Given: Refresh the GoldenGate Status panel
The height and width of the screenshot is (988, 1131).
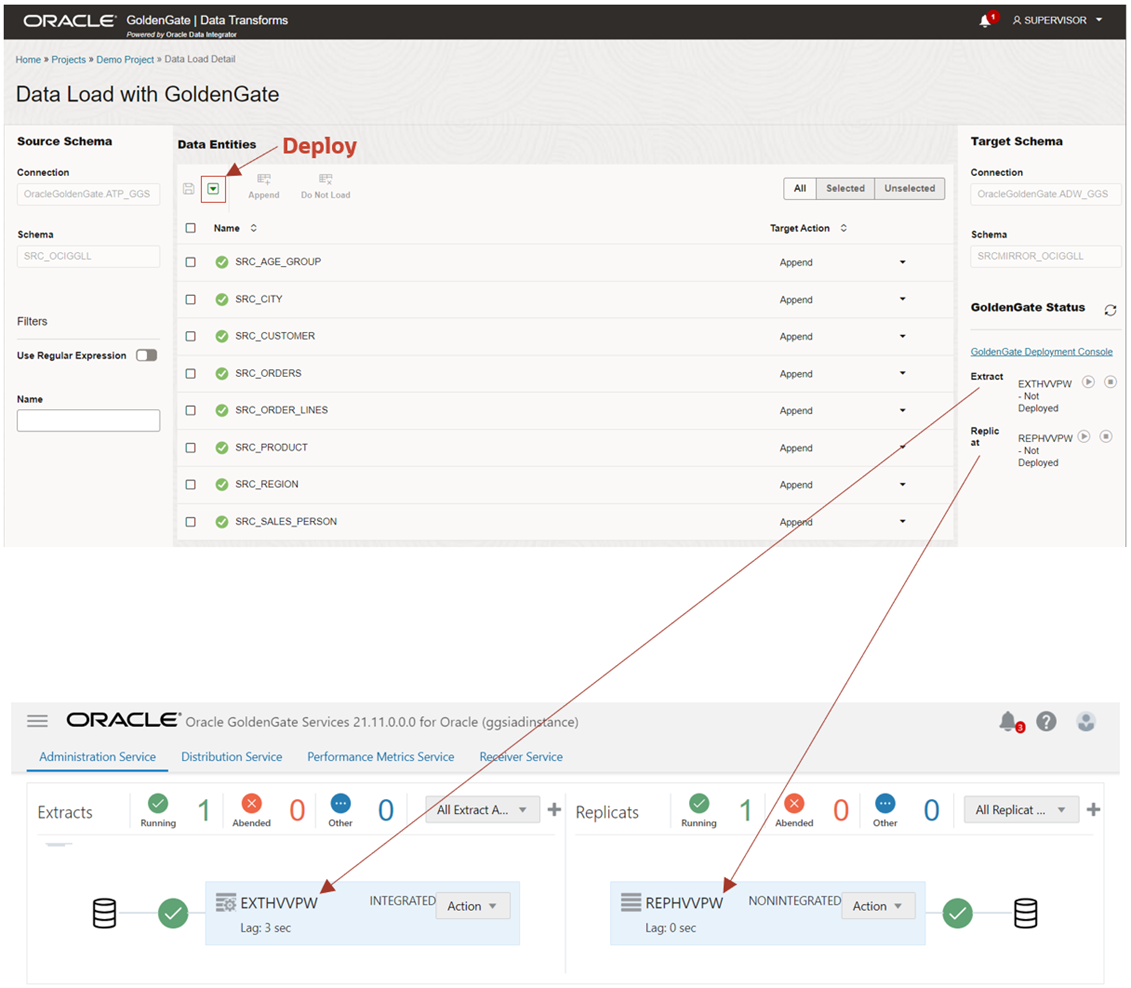Looking at the screenshot, I should point(1110,310).
